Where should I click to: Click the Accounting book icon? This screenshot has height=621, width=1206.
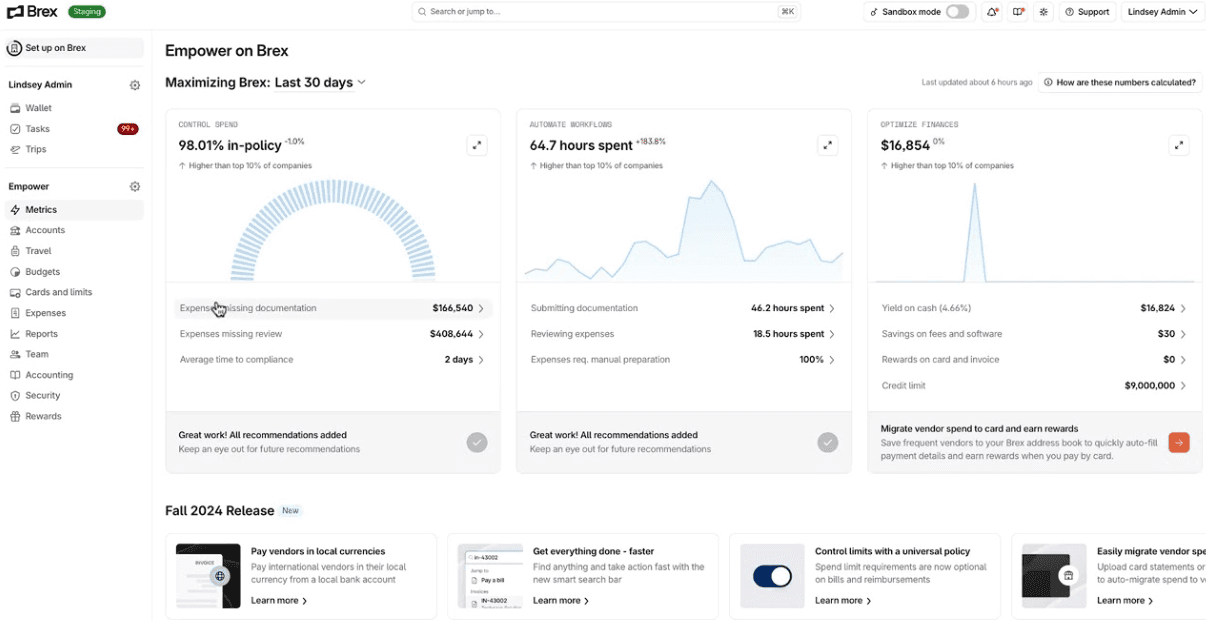[x=15, y=375]
